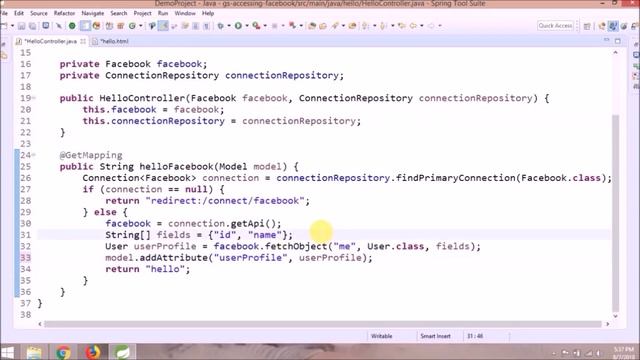Click the Writable status bar entry

coord(381,336)
